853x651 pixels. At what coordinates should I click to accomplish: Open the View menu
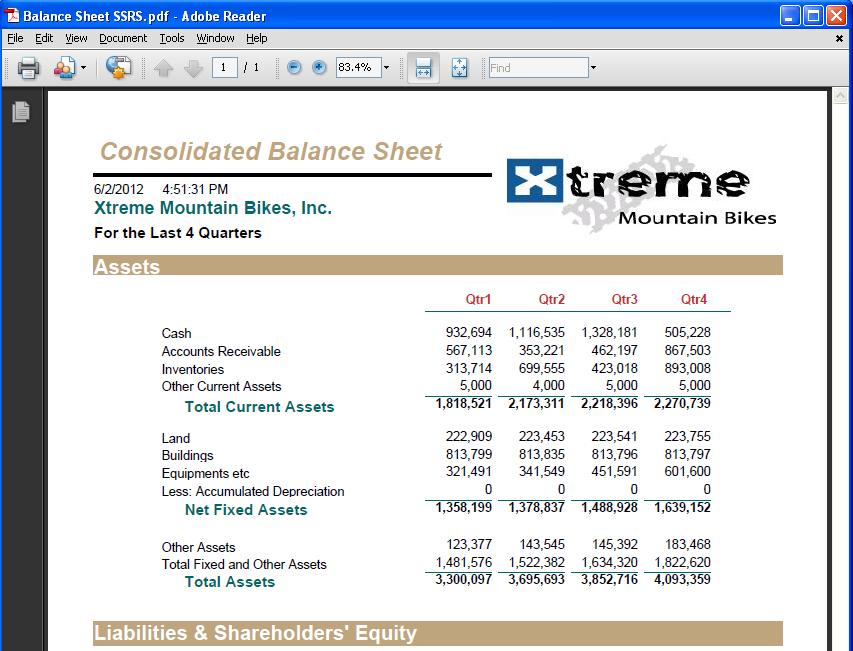point(76,38)
